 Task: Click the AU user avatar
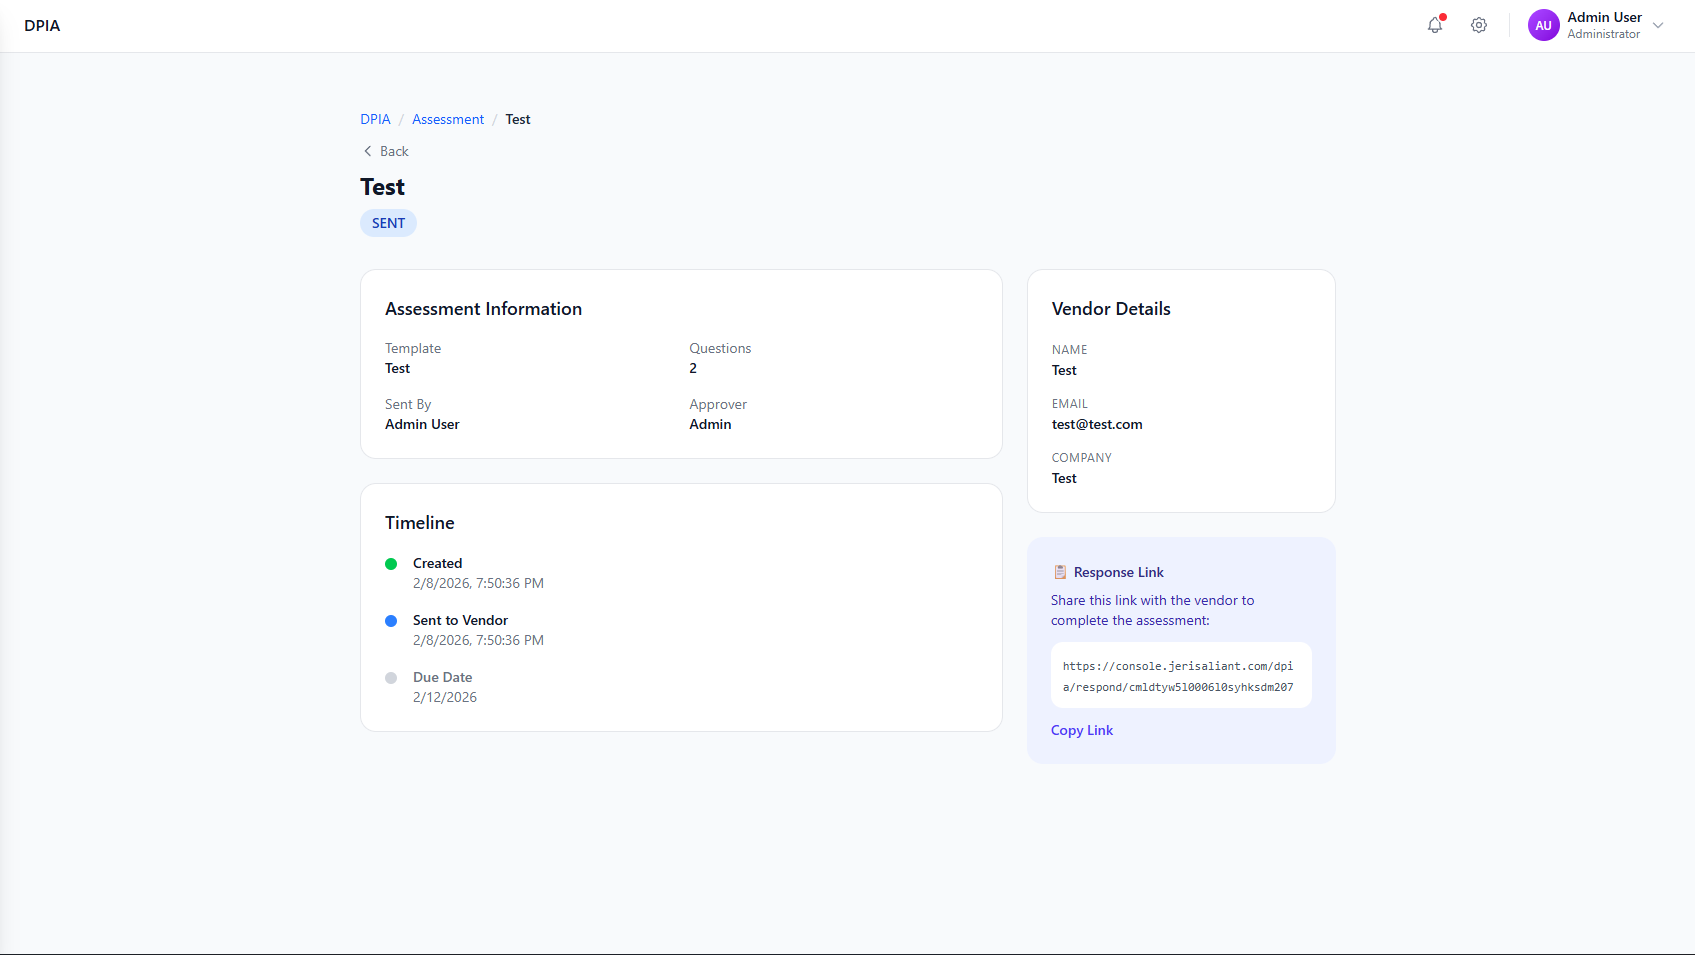(1543, 26)
